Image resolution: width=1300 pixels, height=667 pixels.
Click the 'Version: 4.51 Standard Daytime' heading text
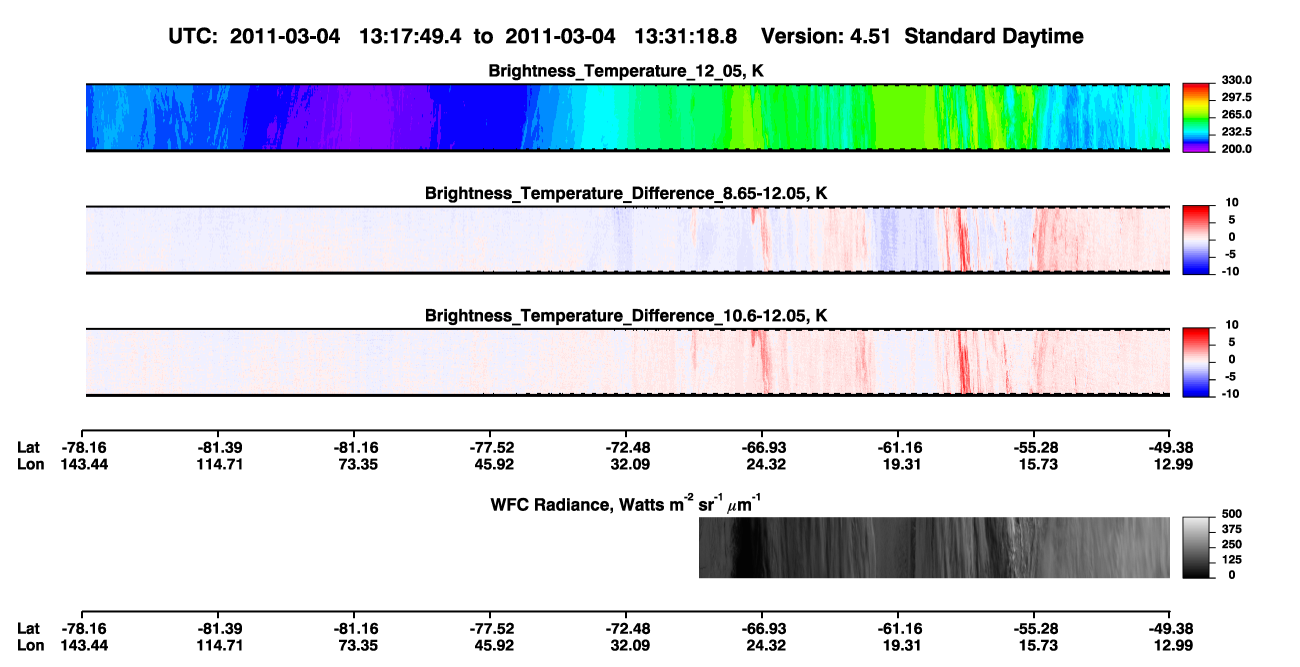pos(922,36)
